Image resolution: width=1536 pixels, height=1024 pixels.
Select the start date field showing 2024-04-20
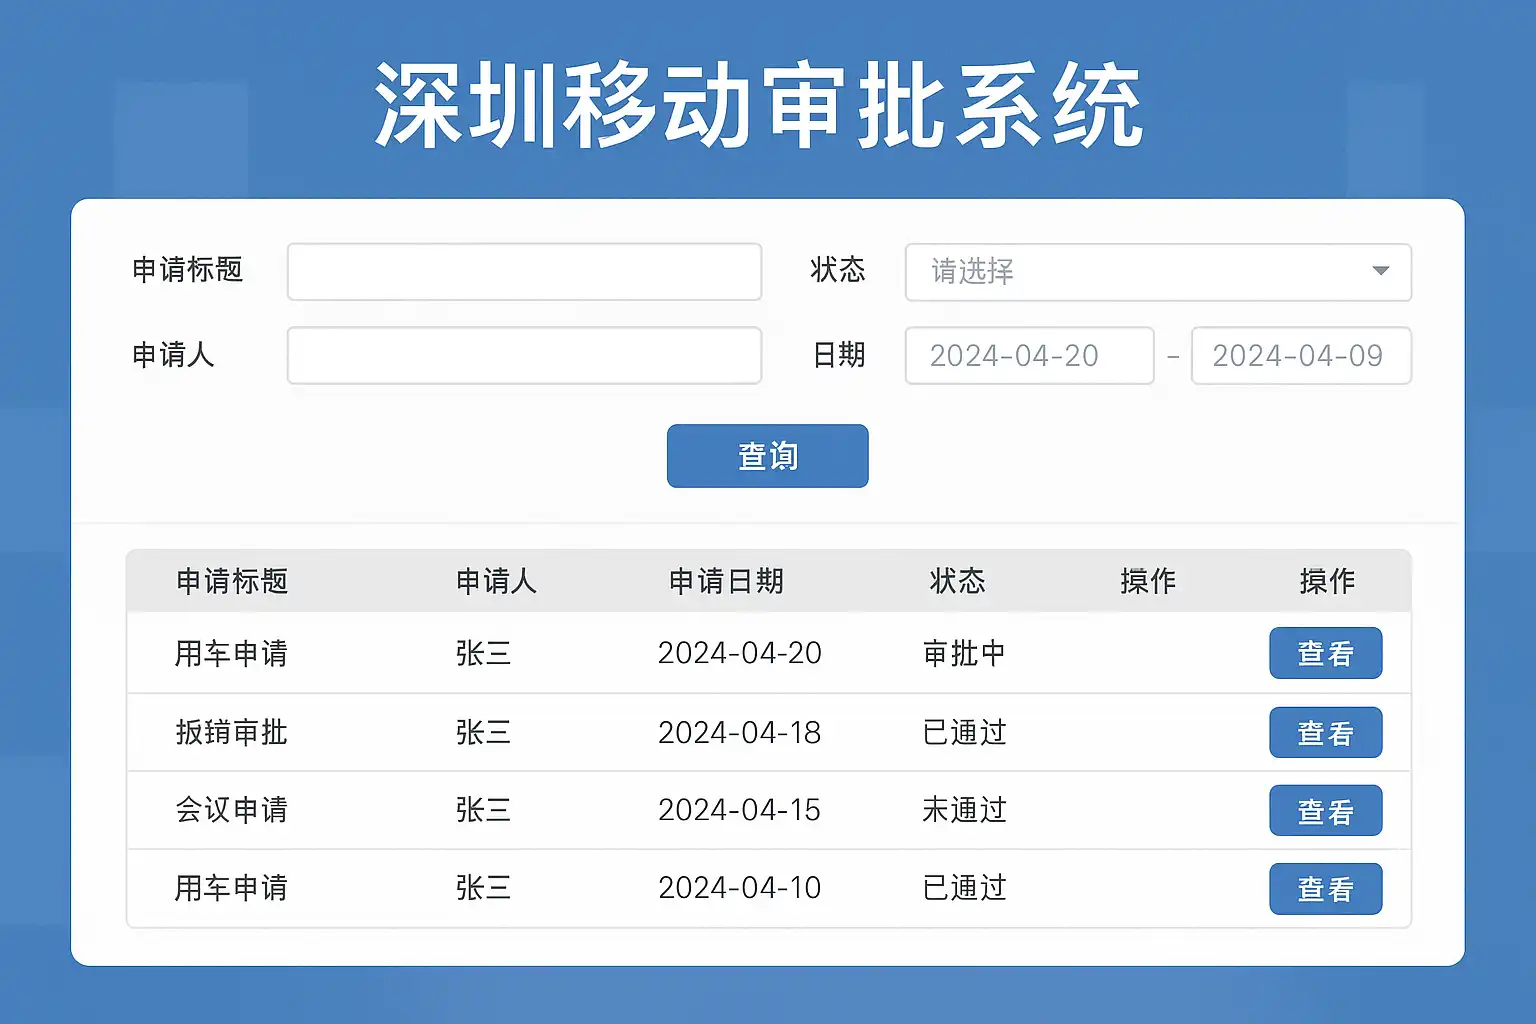1029,355
